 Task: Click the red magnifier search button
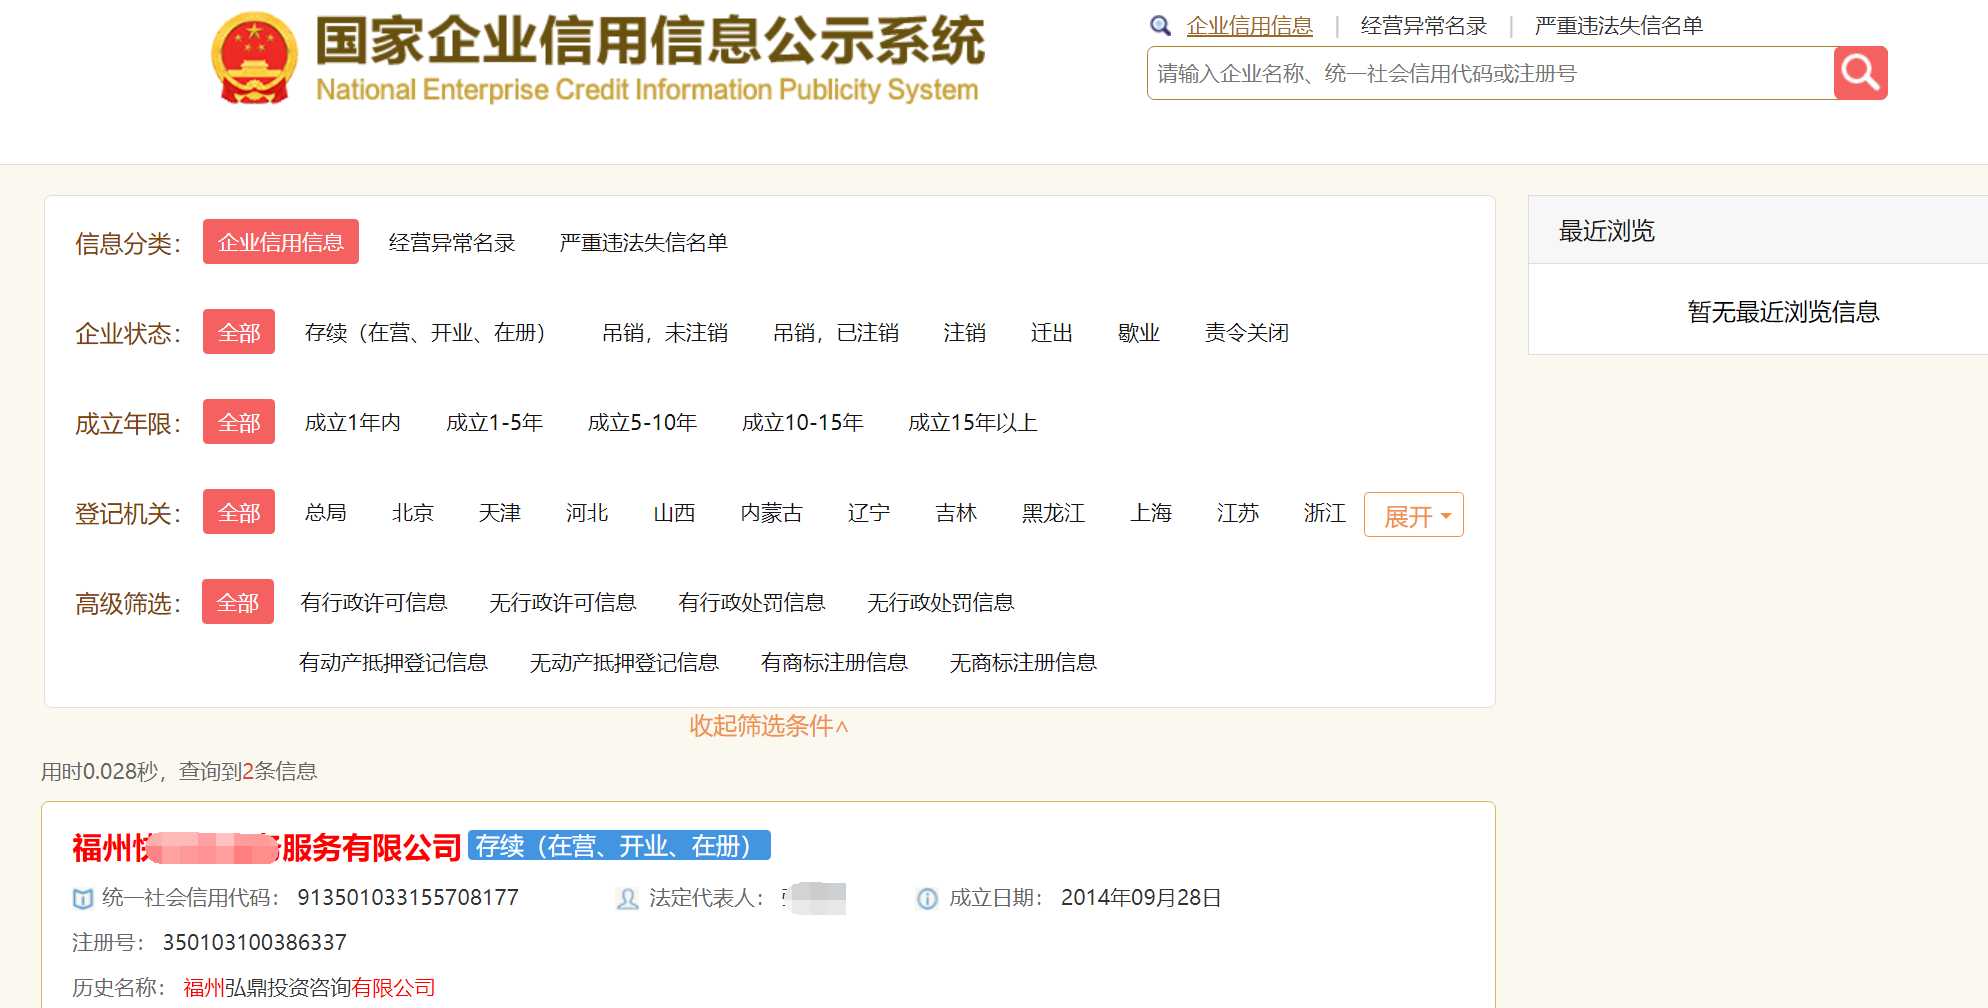pyautogui.click(x=1860, y=73)
